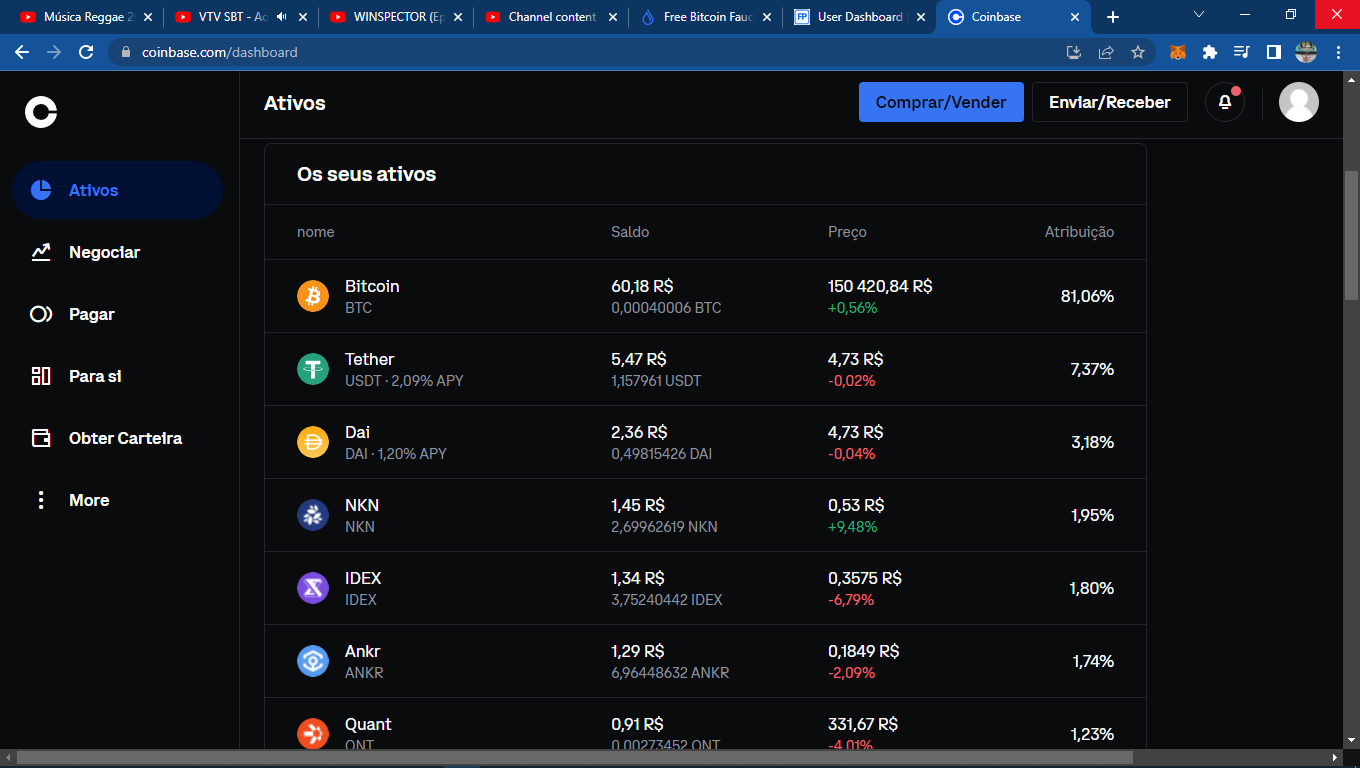Click the Coinbase logo in sidebar

[x=41, y=111]
